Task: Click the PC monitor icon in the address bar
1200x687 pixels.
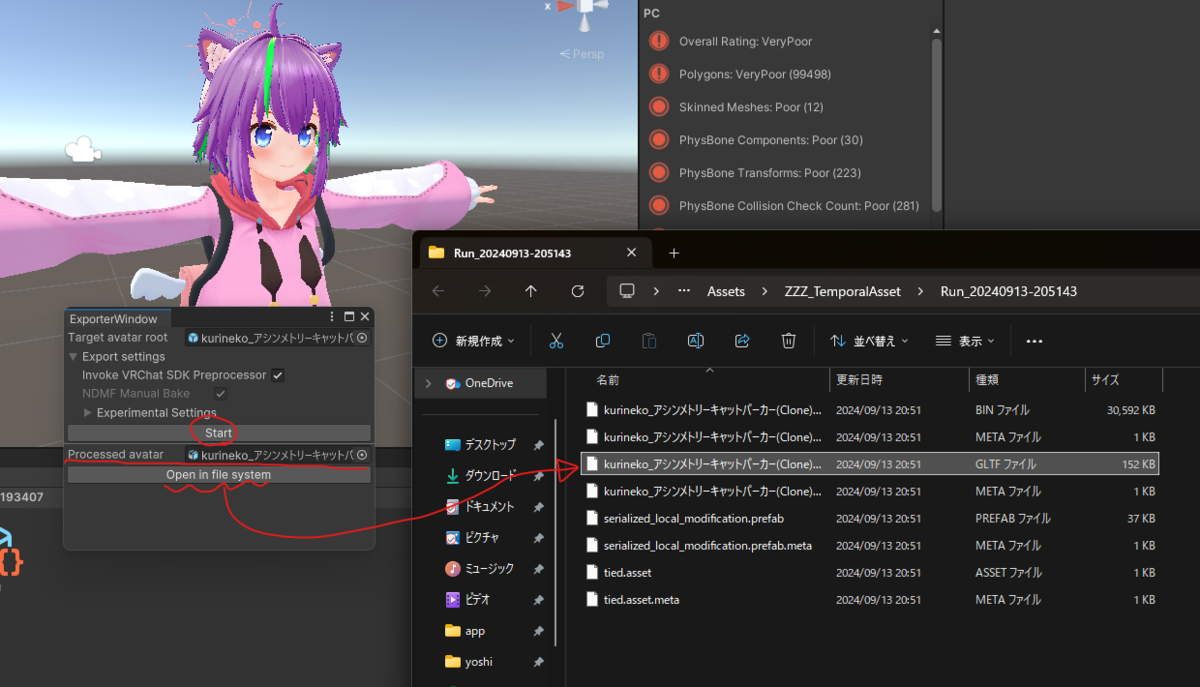Action: point(627,291)
